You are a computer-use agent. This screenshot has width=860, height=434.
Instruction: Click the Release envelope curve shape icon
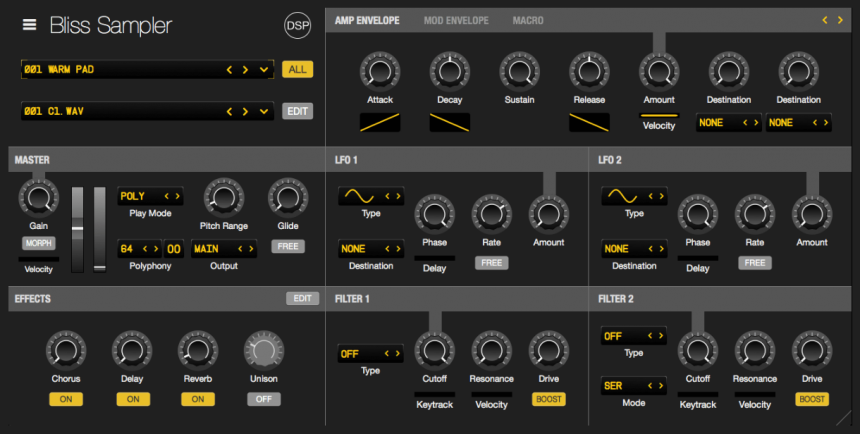point(589,123)
